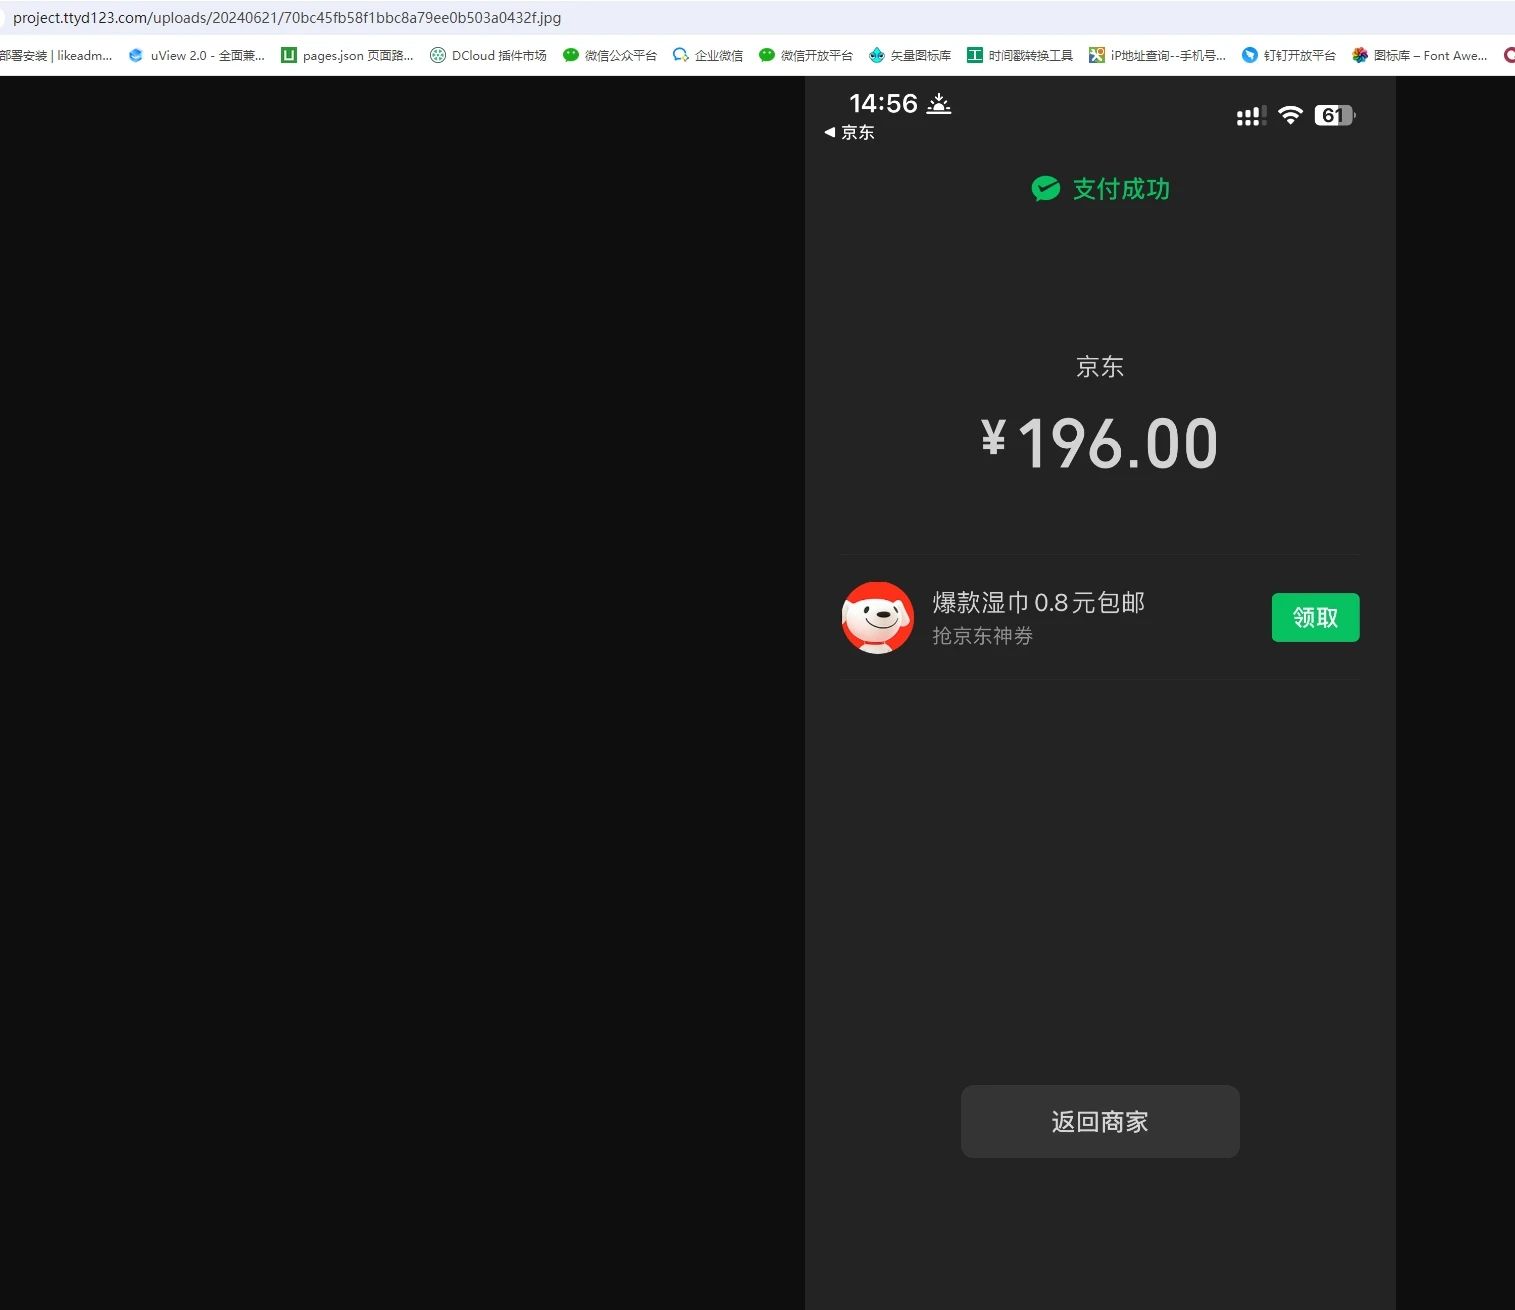
Task: Open the 时间戳转换工具 bookmark
Action: coord(1020,56)
